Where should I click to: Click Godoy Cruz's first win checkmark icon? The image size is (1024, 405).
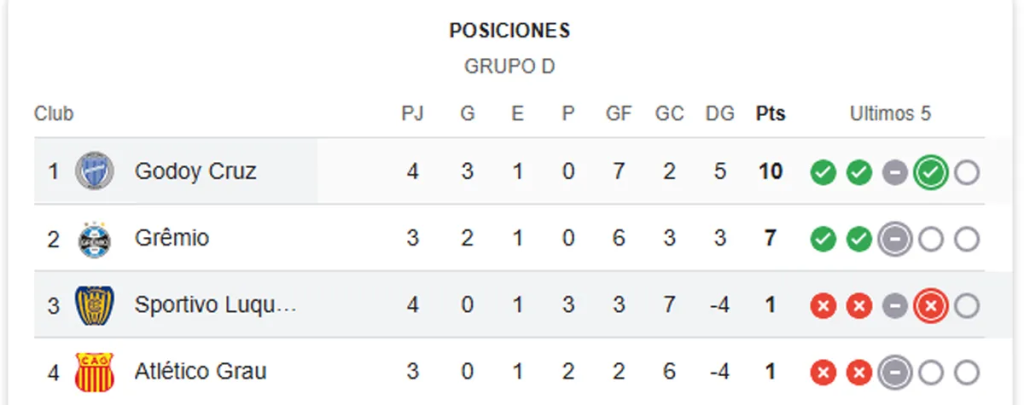pos(823,172)
